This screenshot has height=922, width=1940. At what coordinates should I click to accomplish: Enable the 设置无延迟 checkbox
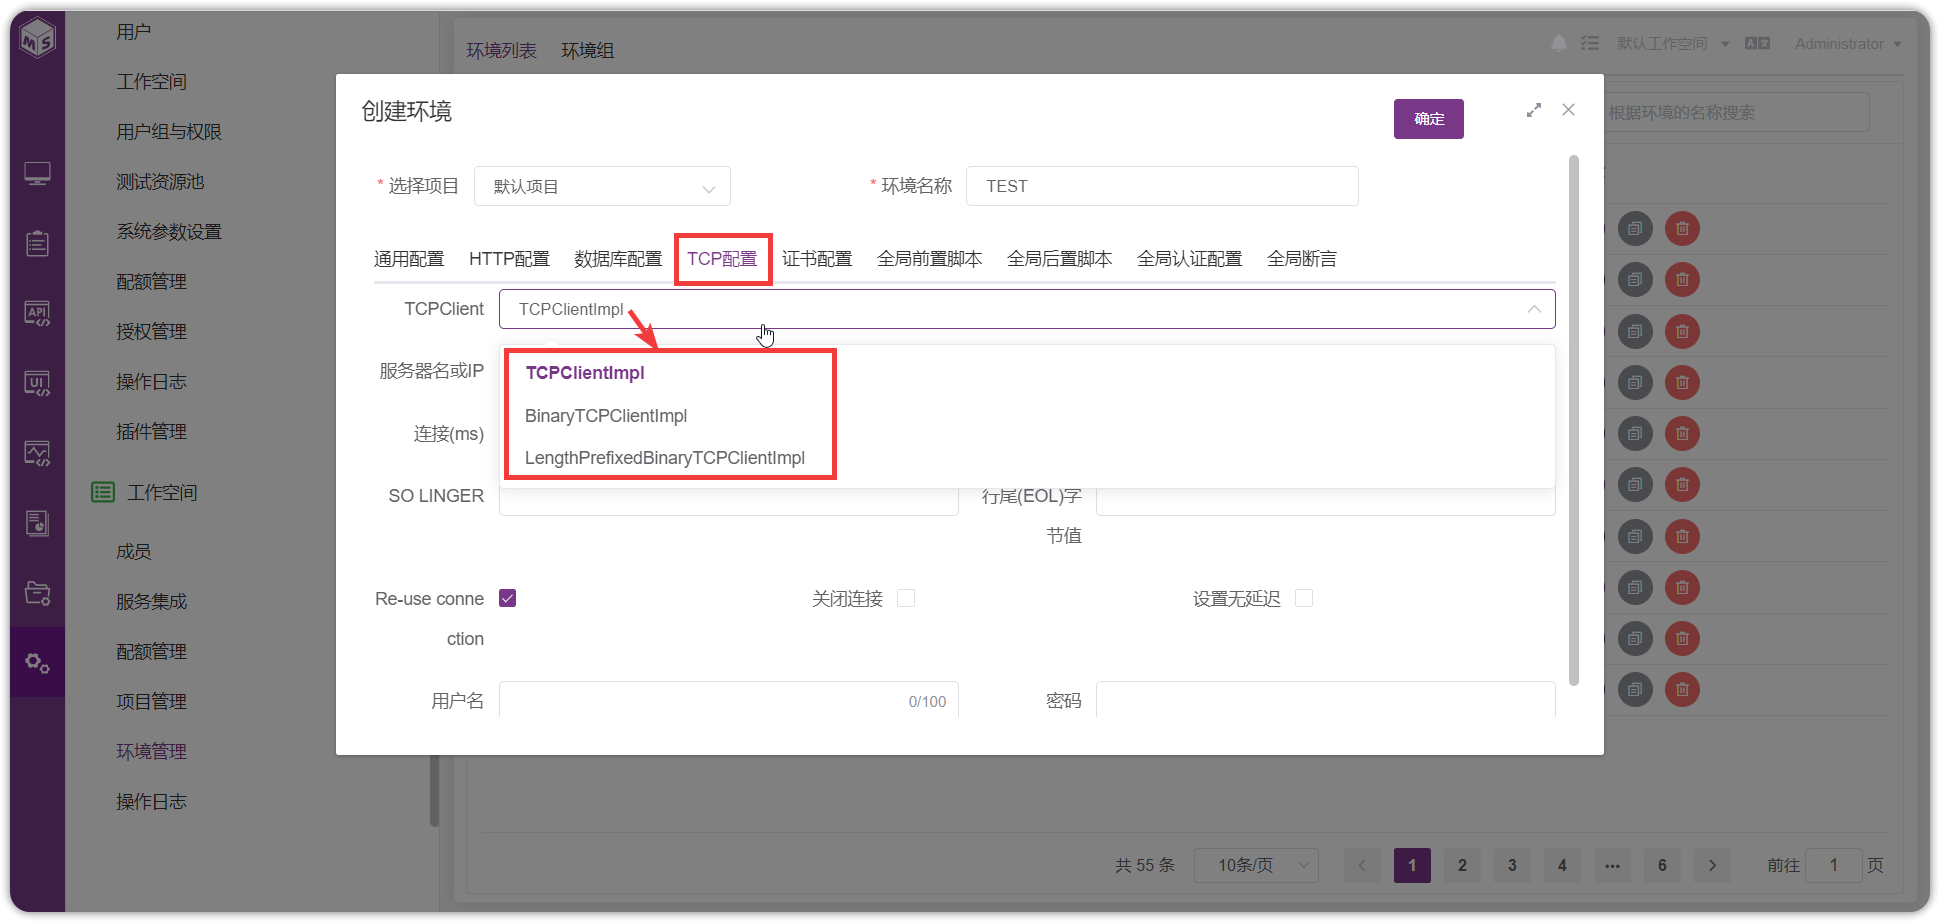click(x=1304, y=598)
